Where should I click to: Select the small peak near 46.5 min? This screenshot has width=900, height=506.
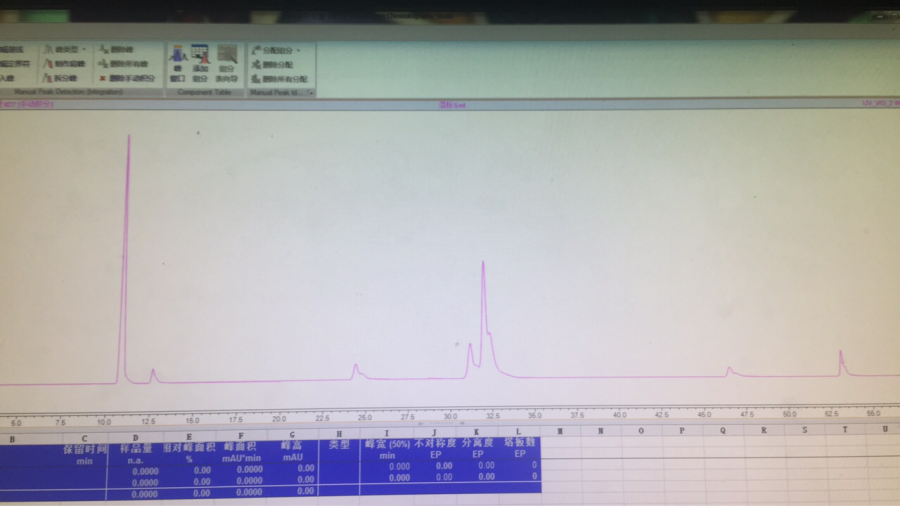tap(730, 371)
